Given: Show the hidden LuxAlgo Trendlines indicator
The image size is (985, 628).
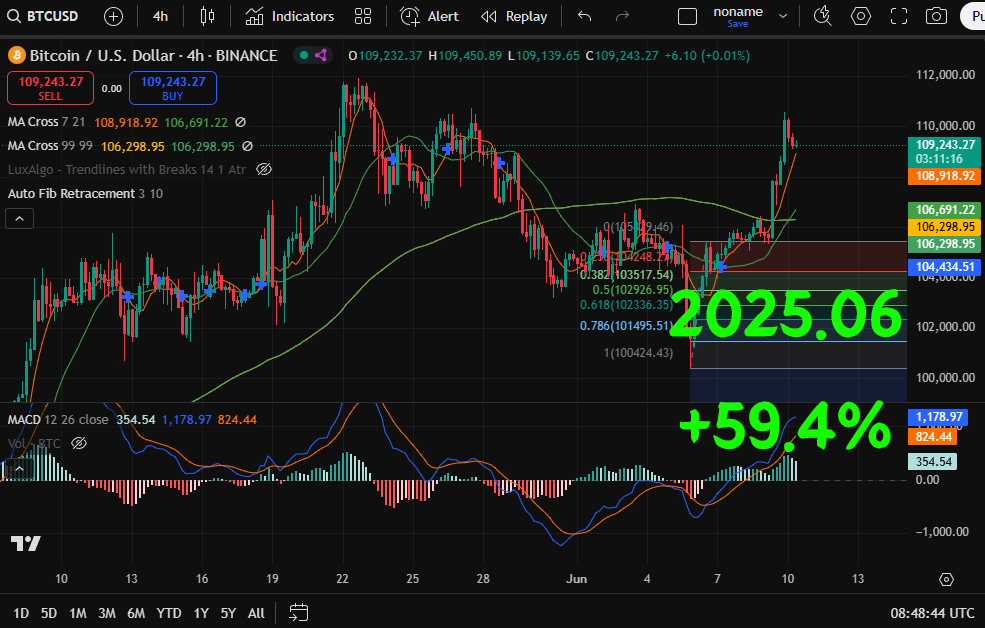Looking at the screenshot, I should pos(264,170).
